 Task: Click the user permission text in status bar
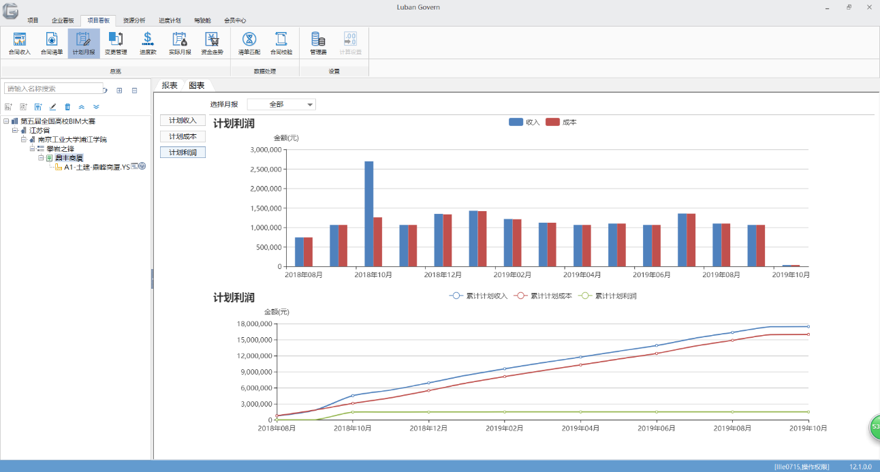[x=801, y=466]
